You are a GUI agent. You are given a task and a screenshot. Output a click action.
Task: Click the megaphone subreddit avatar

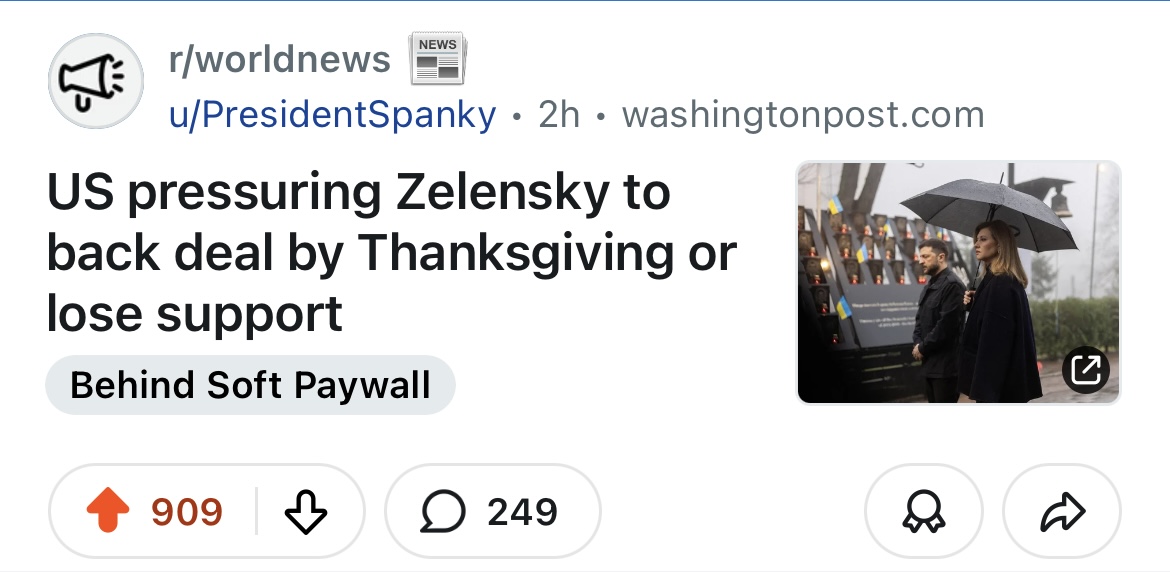pos(96,81)
